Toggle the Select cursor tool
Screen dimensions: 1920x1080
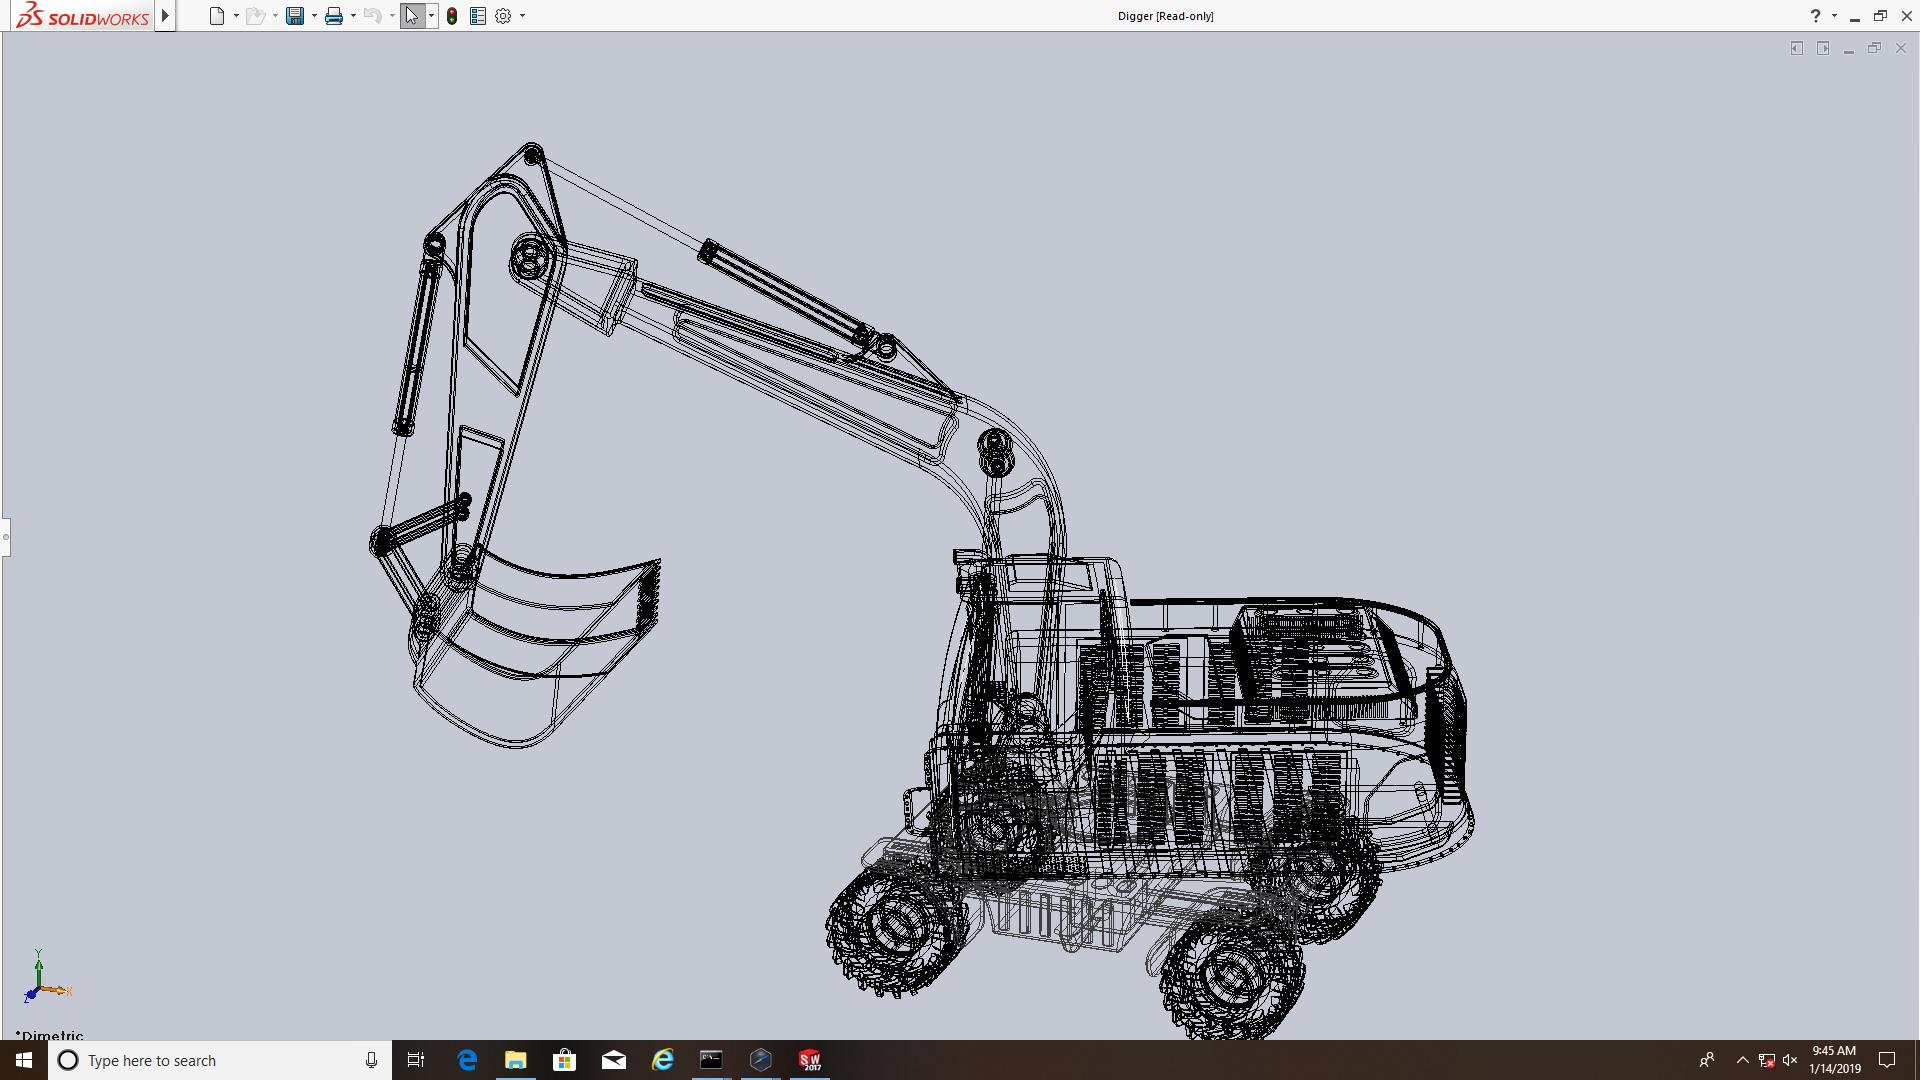412,16
